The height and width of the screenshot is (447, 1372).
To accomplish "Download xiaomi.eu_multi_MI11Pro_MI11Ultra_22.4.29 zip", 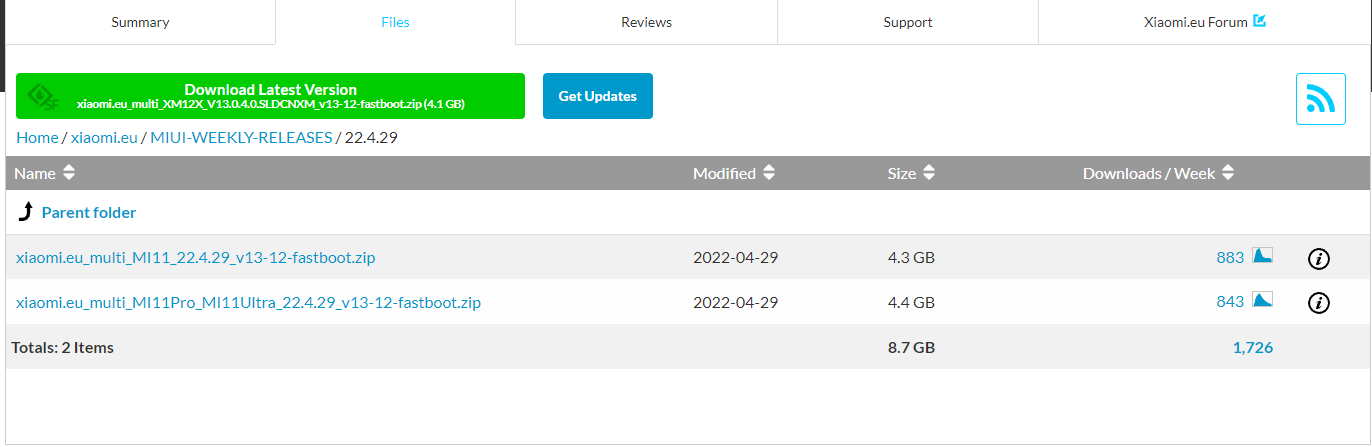I will pyautogui.click(x=248, y=301).
